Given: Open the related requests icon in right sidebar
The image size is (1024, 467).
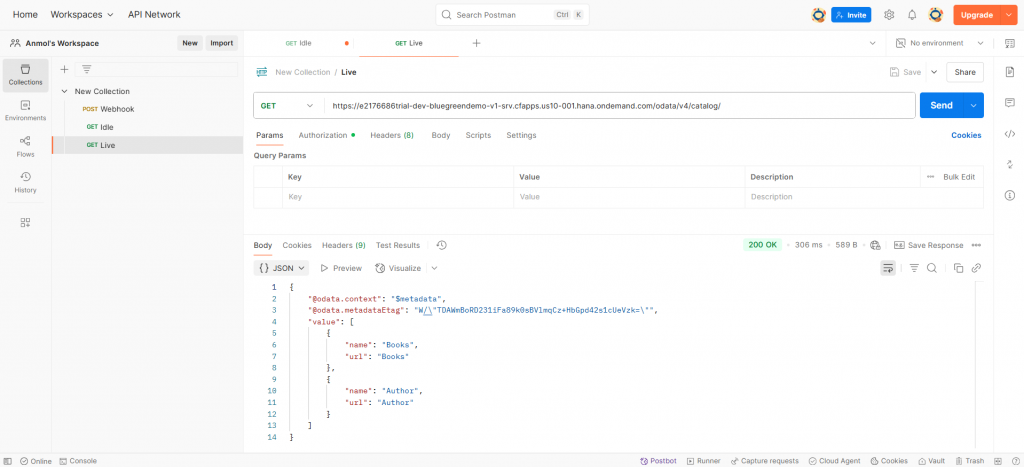Looking at the screenshot, I should [1010, 165].
